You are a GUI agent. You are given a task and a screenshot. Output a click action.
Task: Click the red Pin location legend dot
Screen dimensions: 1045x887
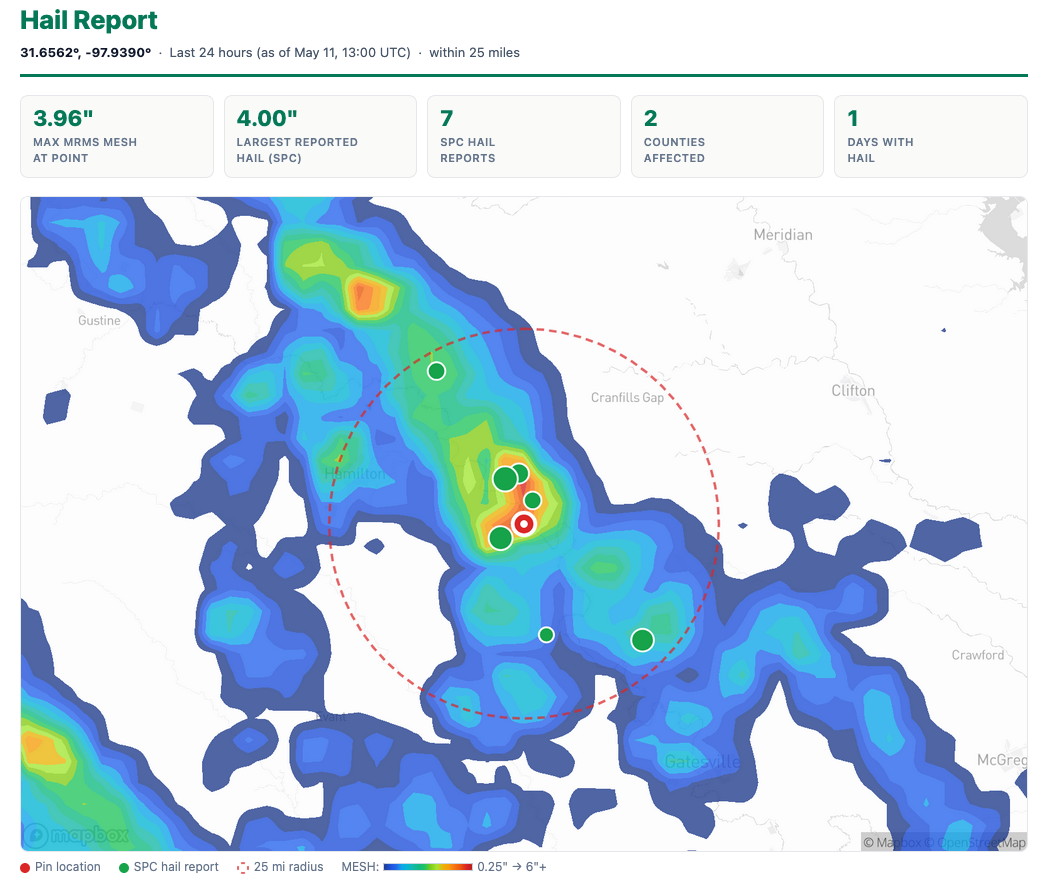[25, 868]
